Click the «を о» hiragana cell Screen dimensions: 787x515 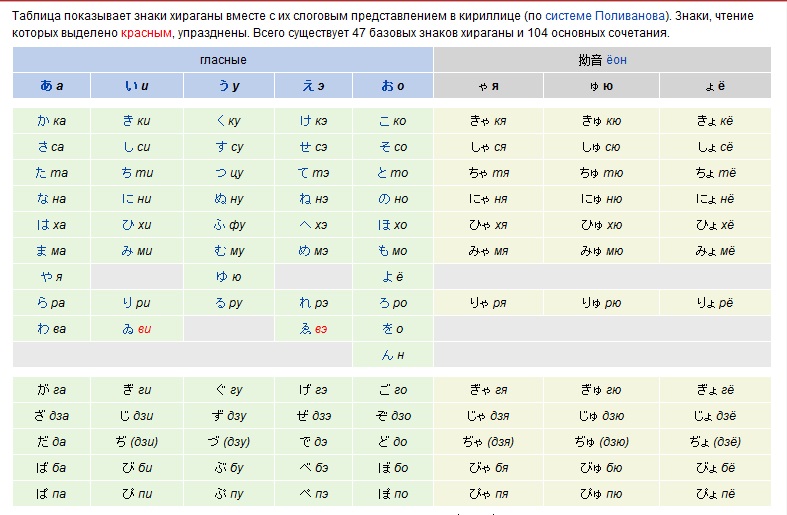pos(393,329)
